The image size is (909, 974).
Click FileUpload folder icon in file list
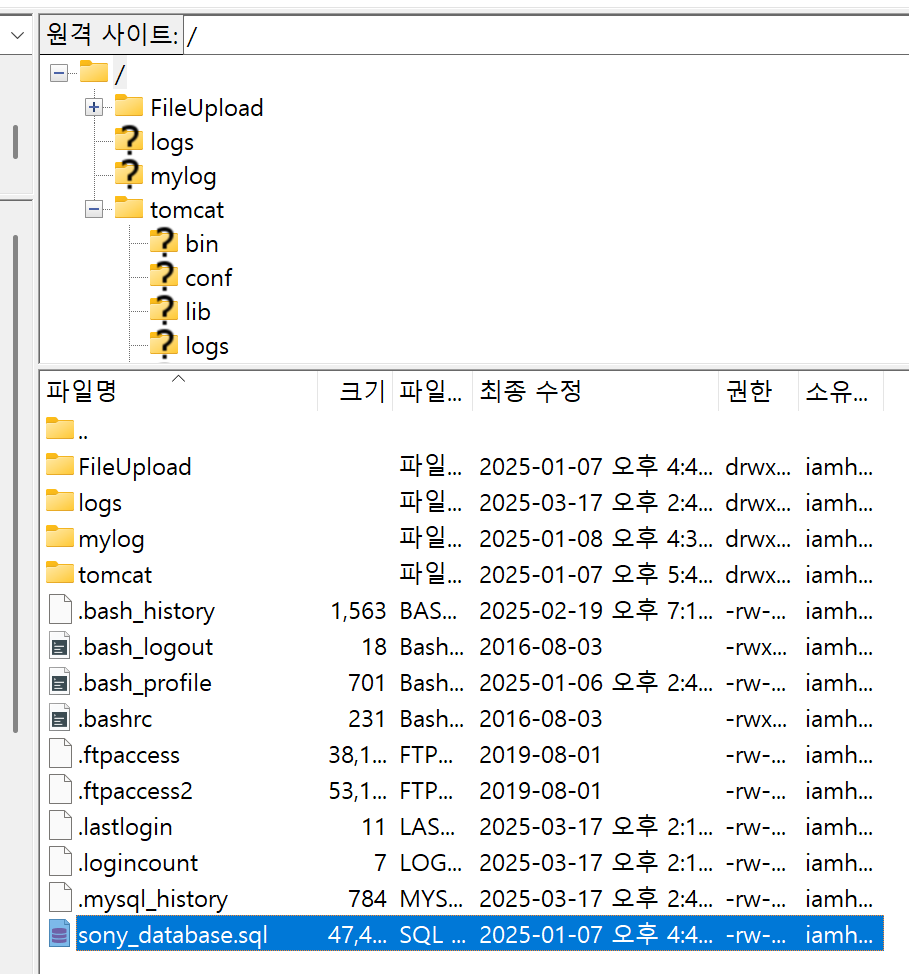(x=60, y=465)
